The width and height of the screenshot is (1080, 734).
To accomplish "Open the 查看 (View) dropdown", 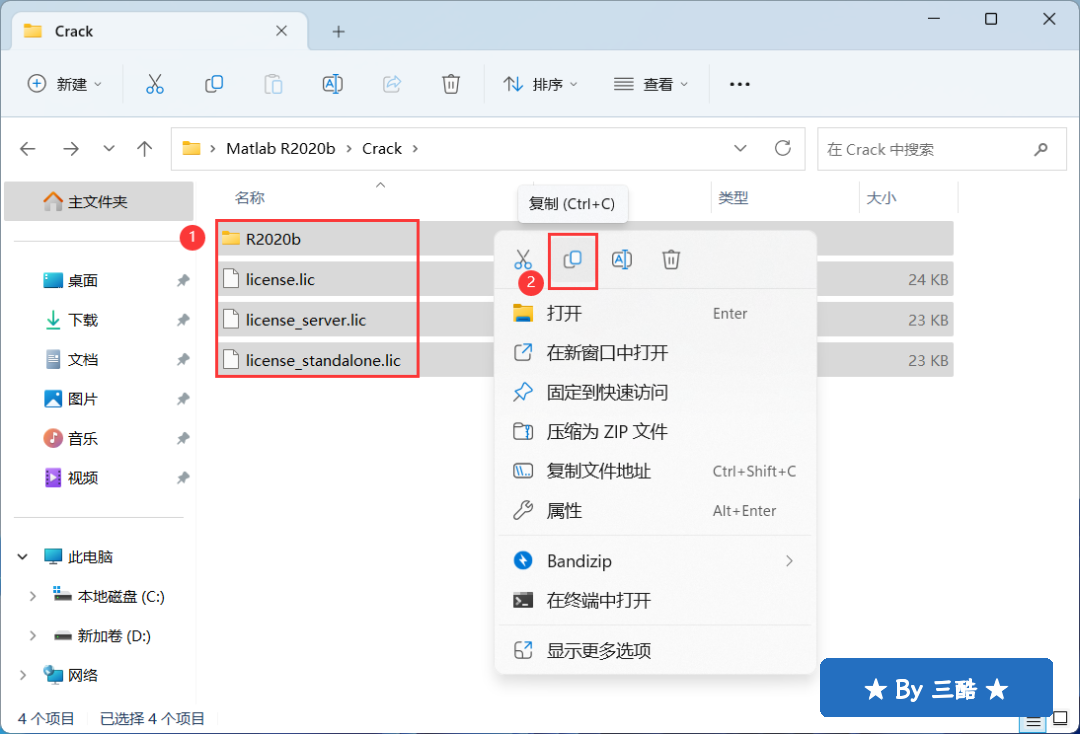I will 651,84.
